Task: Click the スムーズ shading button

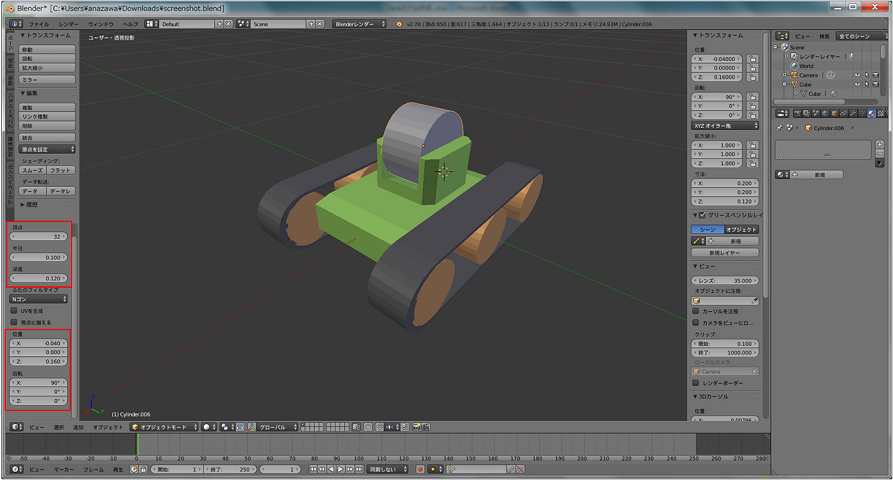Action: (33, 171)
